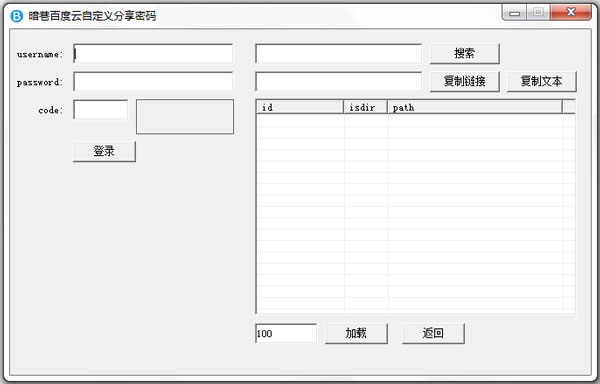Screen dimensions: 600x384
Task: Click the username input field
Action: (x=153, y=54)
